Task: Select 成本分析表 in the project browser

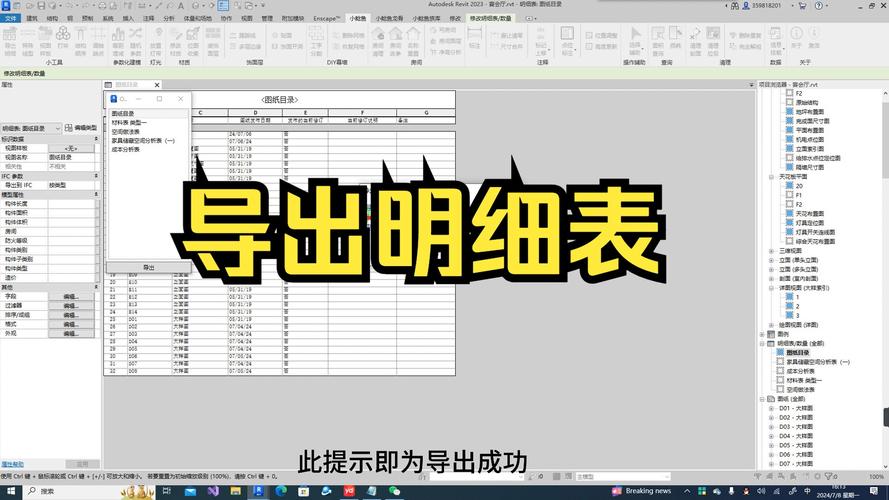Action: [801, 371]
